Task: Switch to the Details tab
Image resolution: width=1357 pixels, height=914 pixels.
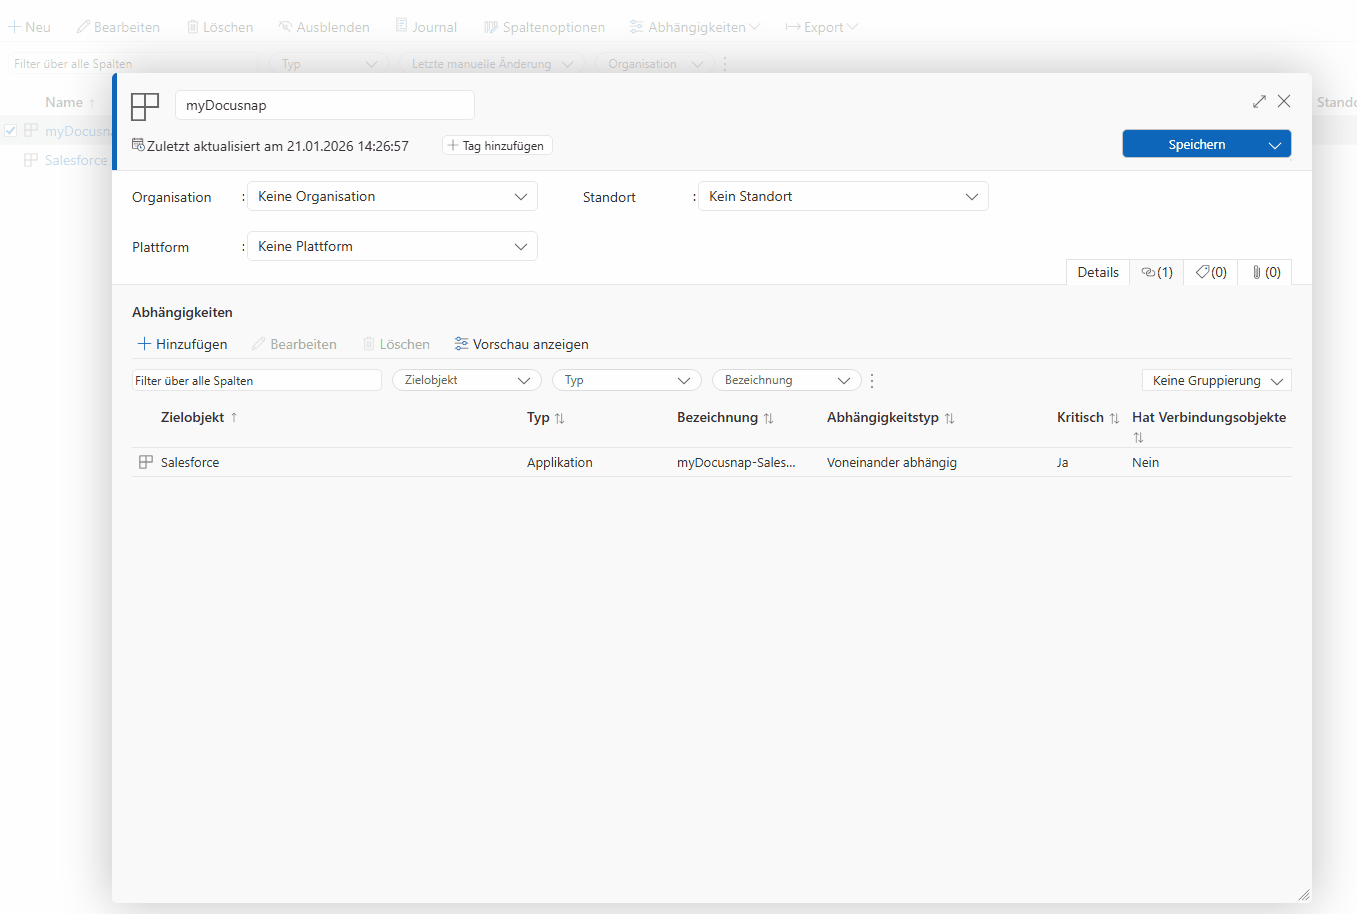Action: [1097, 272]
